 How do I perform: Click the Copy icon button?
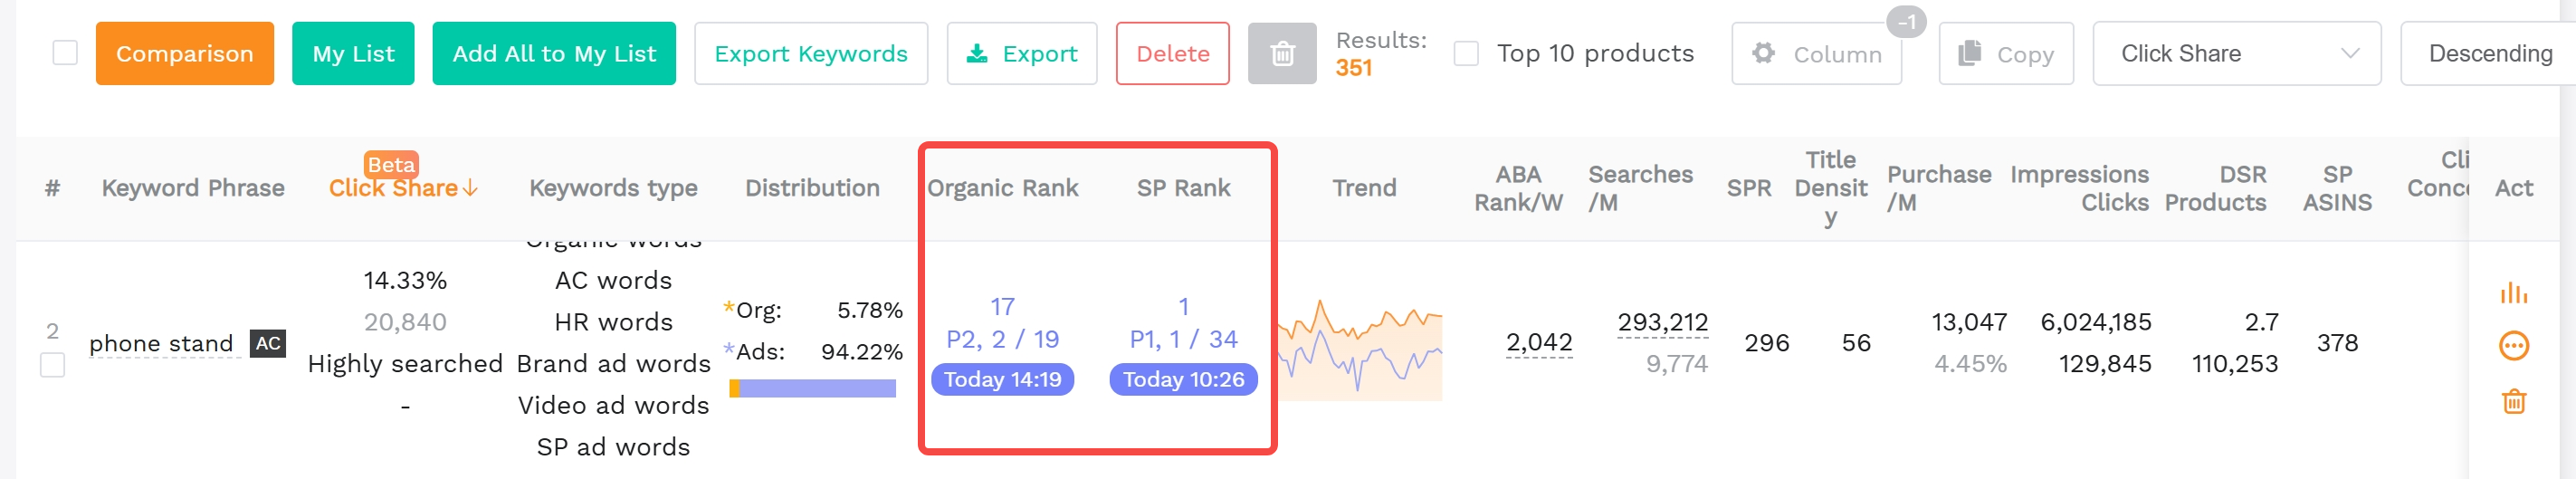2005,53
